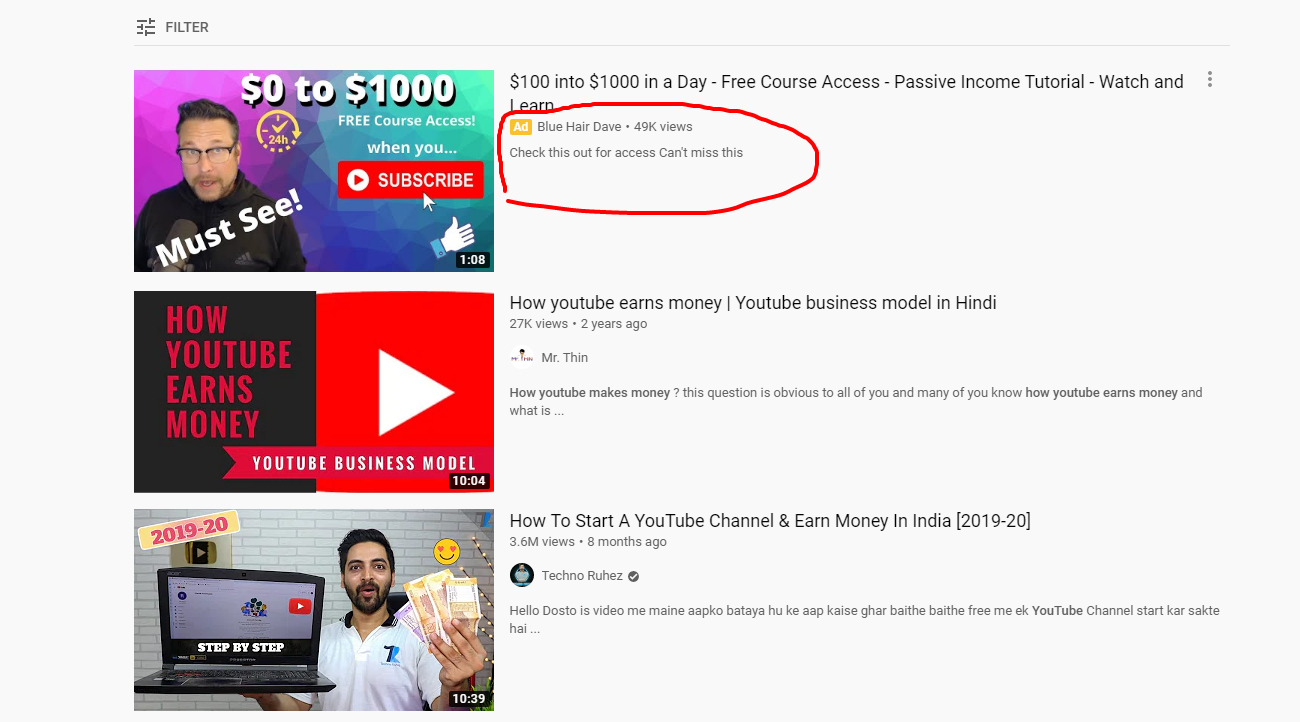Click the 10:04 duration badge

click(469, 481)
